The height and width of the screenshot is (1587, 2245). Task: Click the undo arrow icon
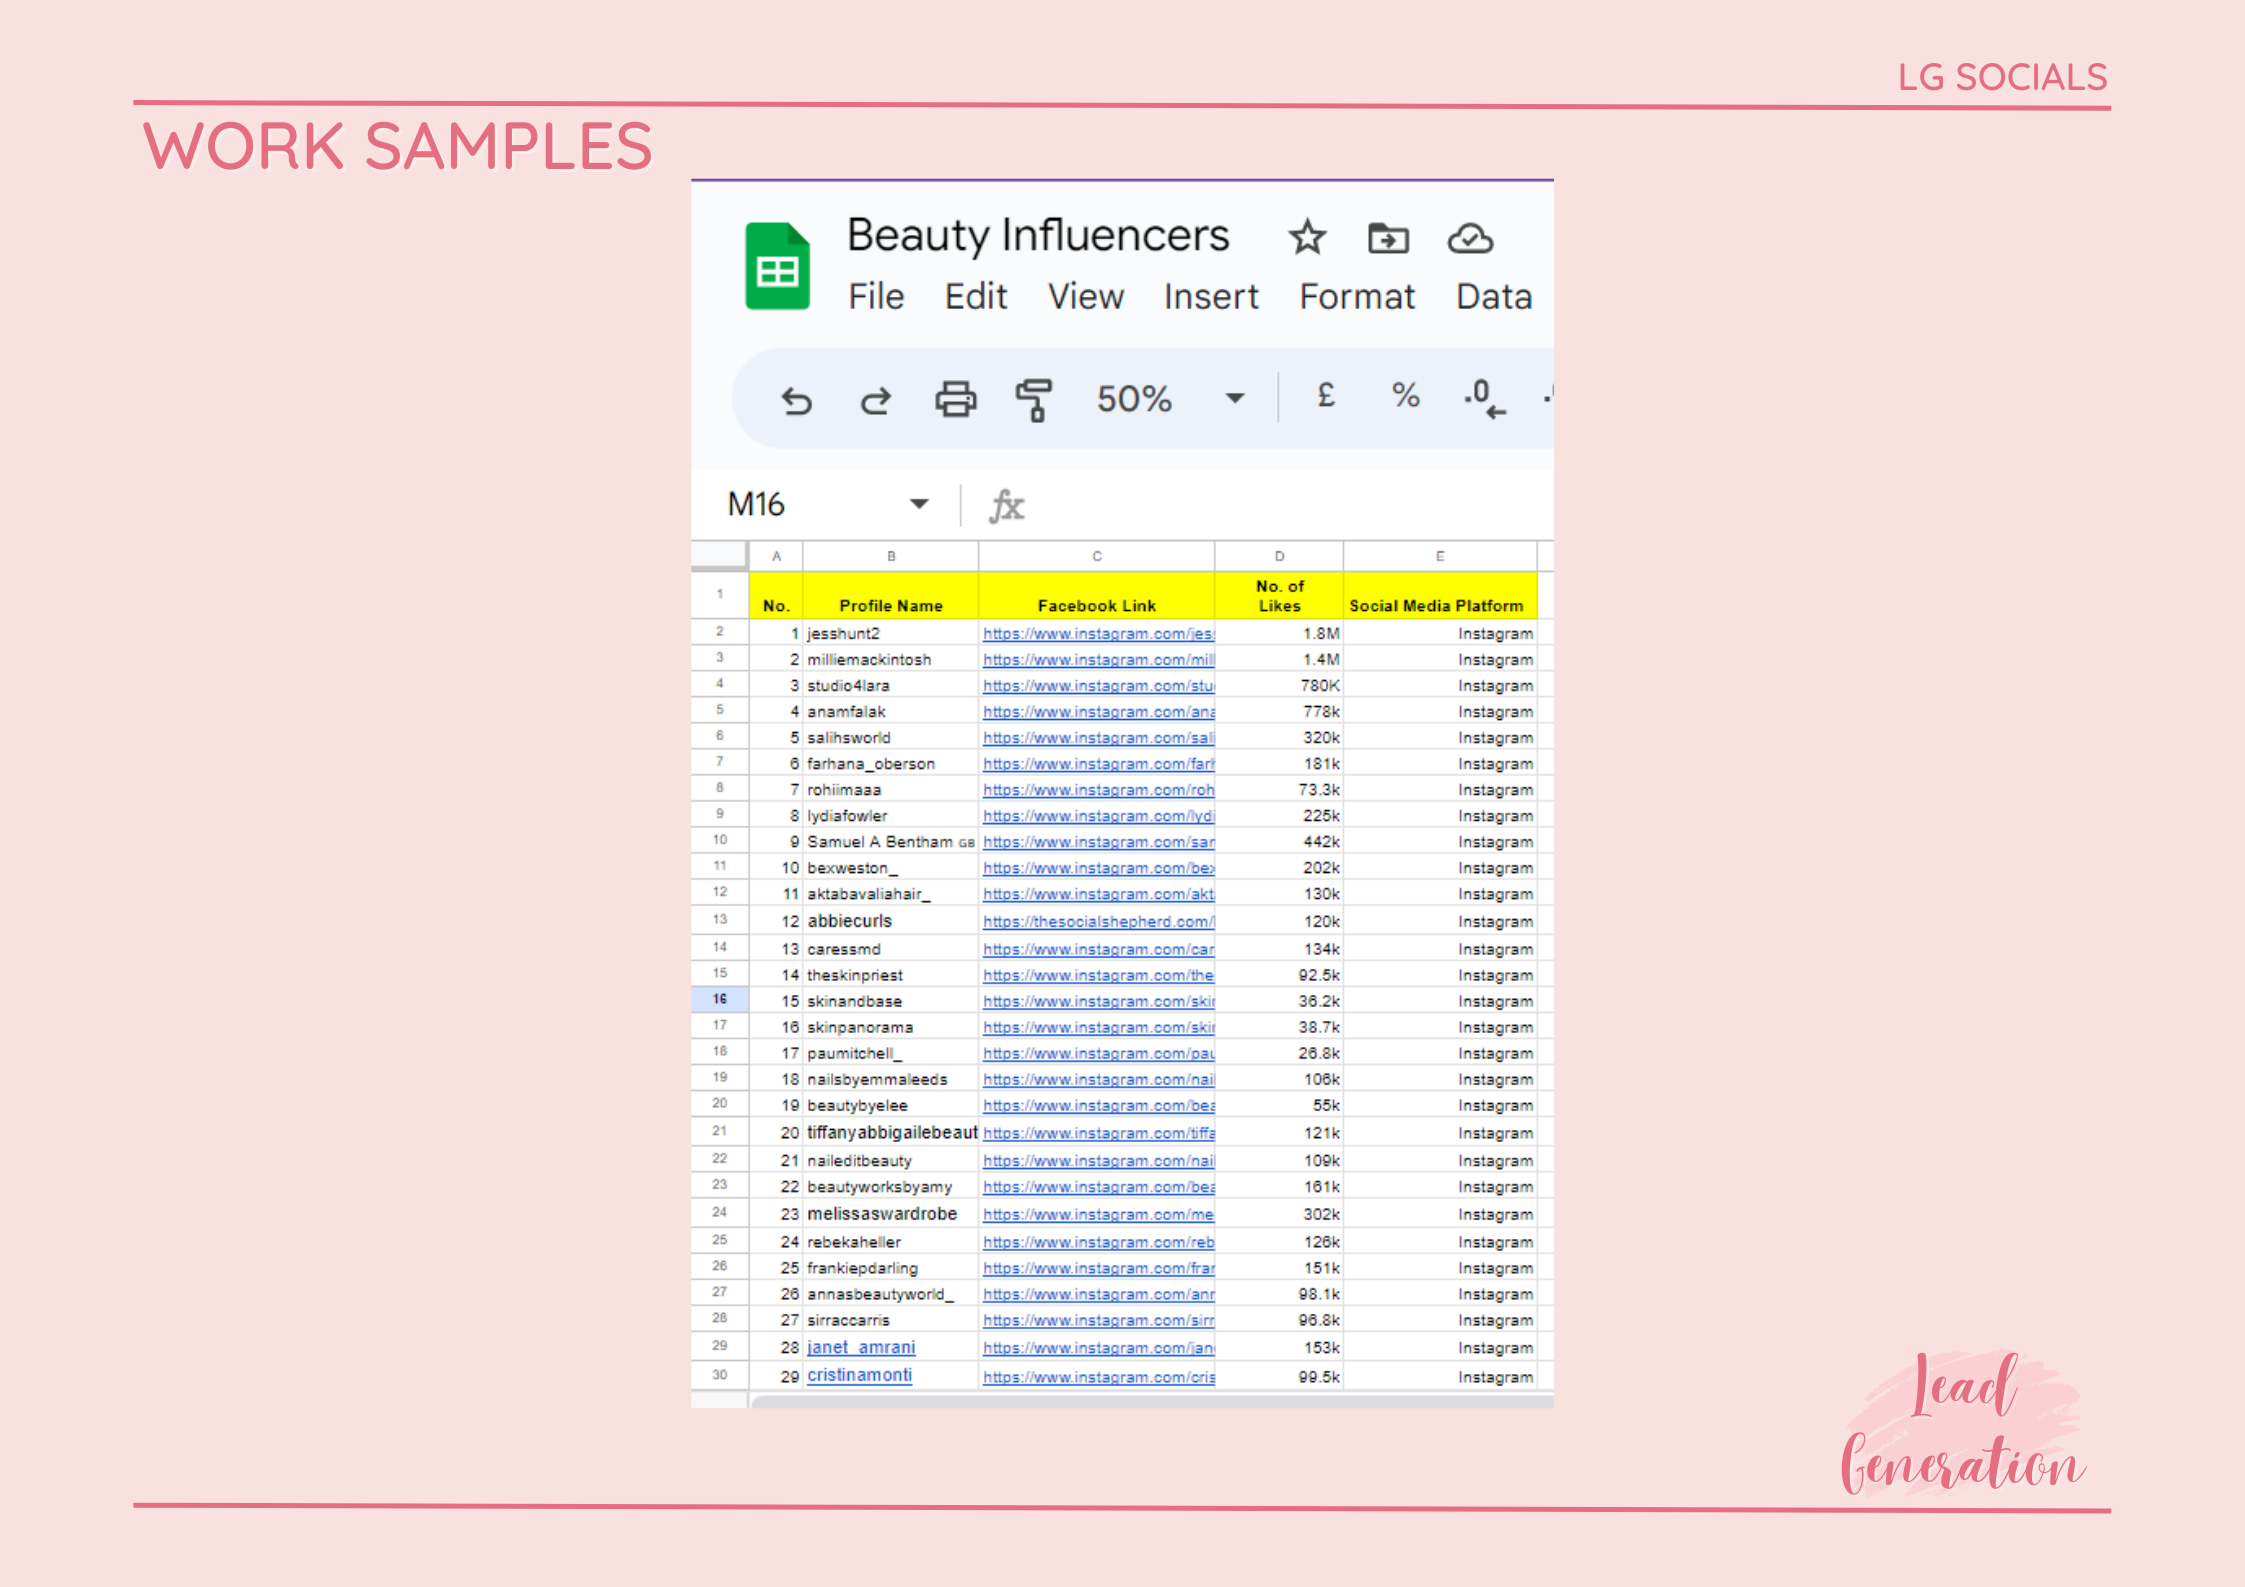[x=796, y=401]
